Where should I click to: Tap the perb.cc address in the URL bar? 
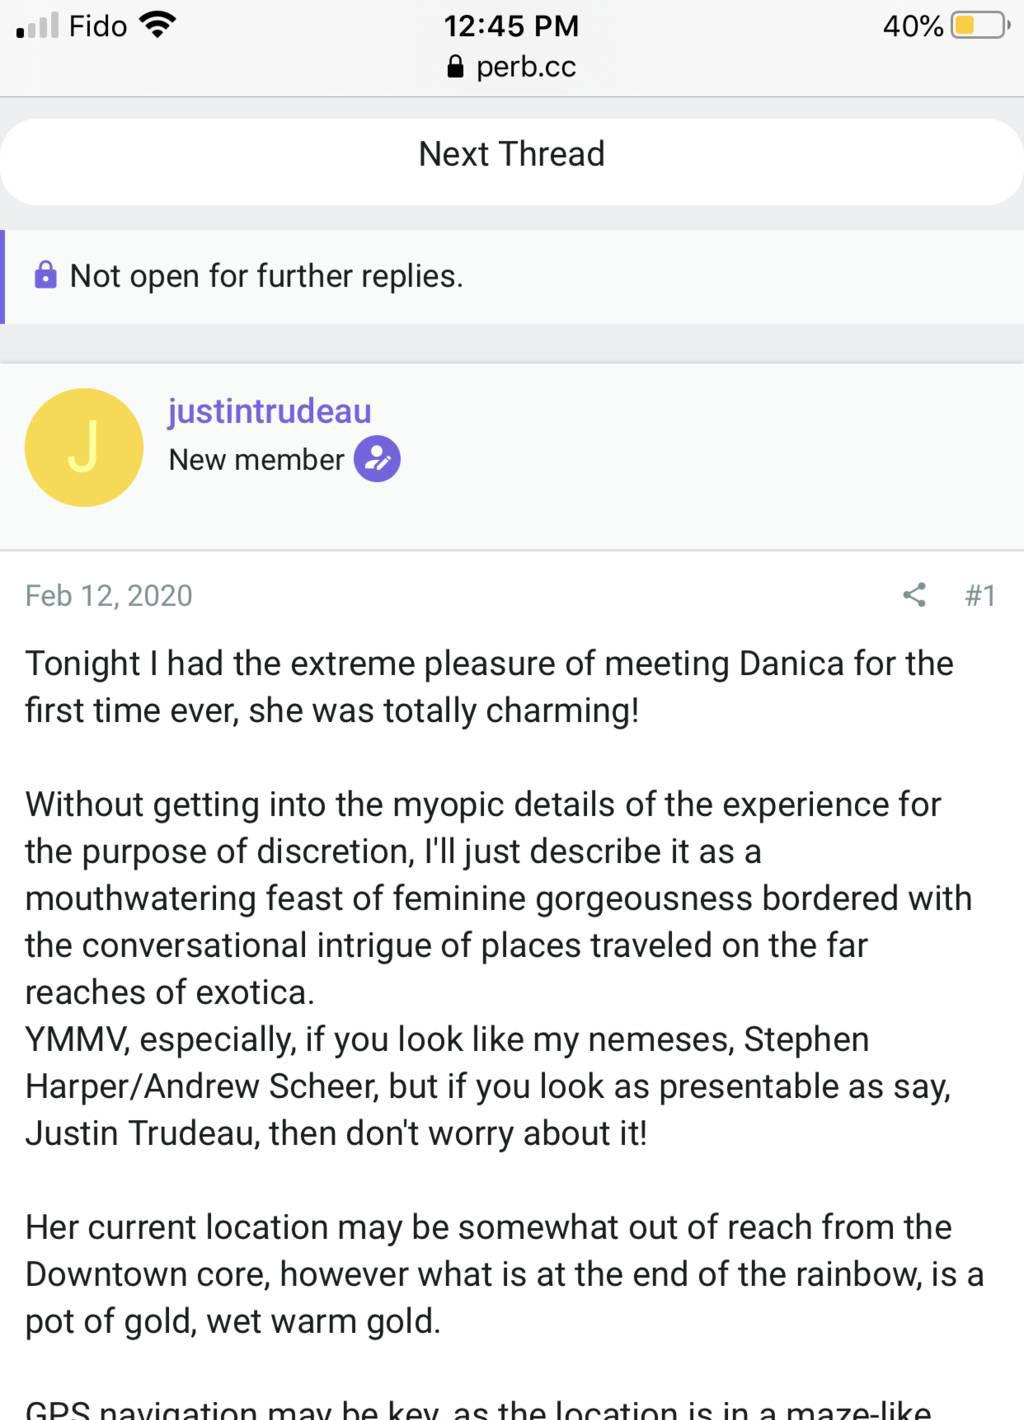(x=526, y=67)
